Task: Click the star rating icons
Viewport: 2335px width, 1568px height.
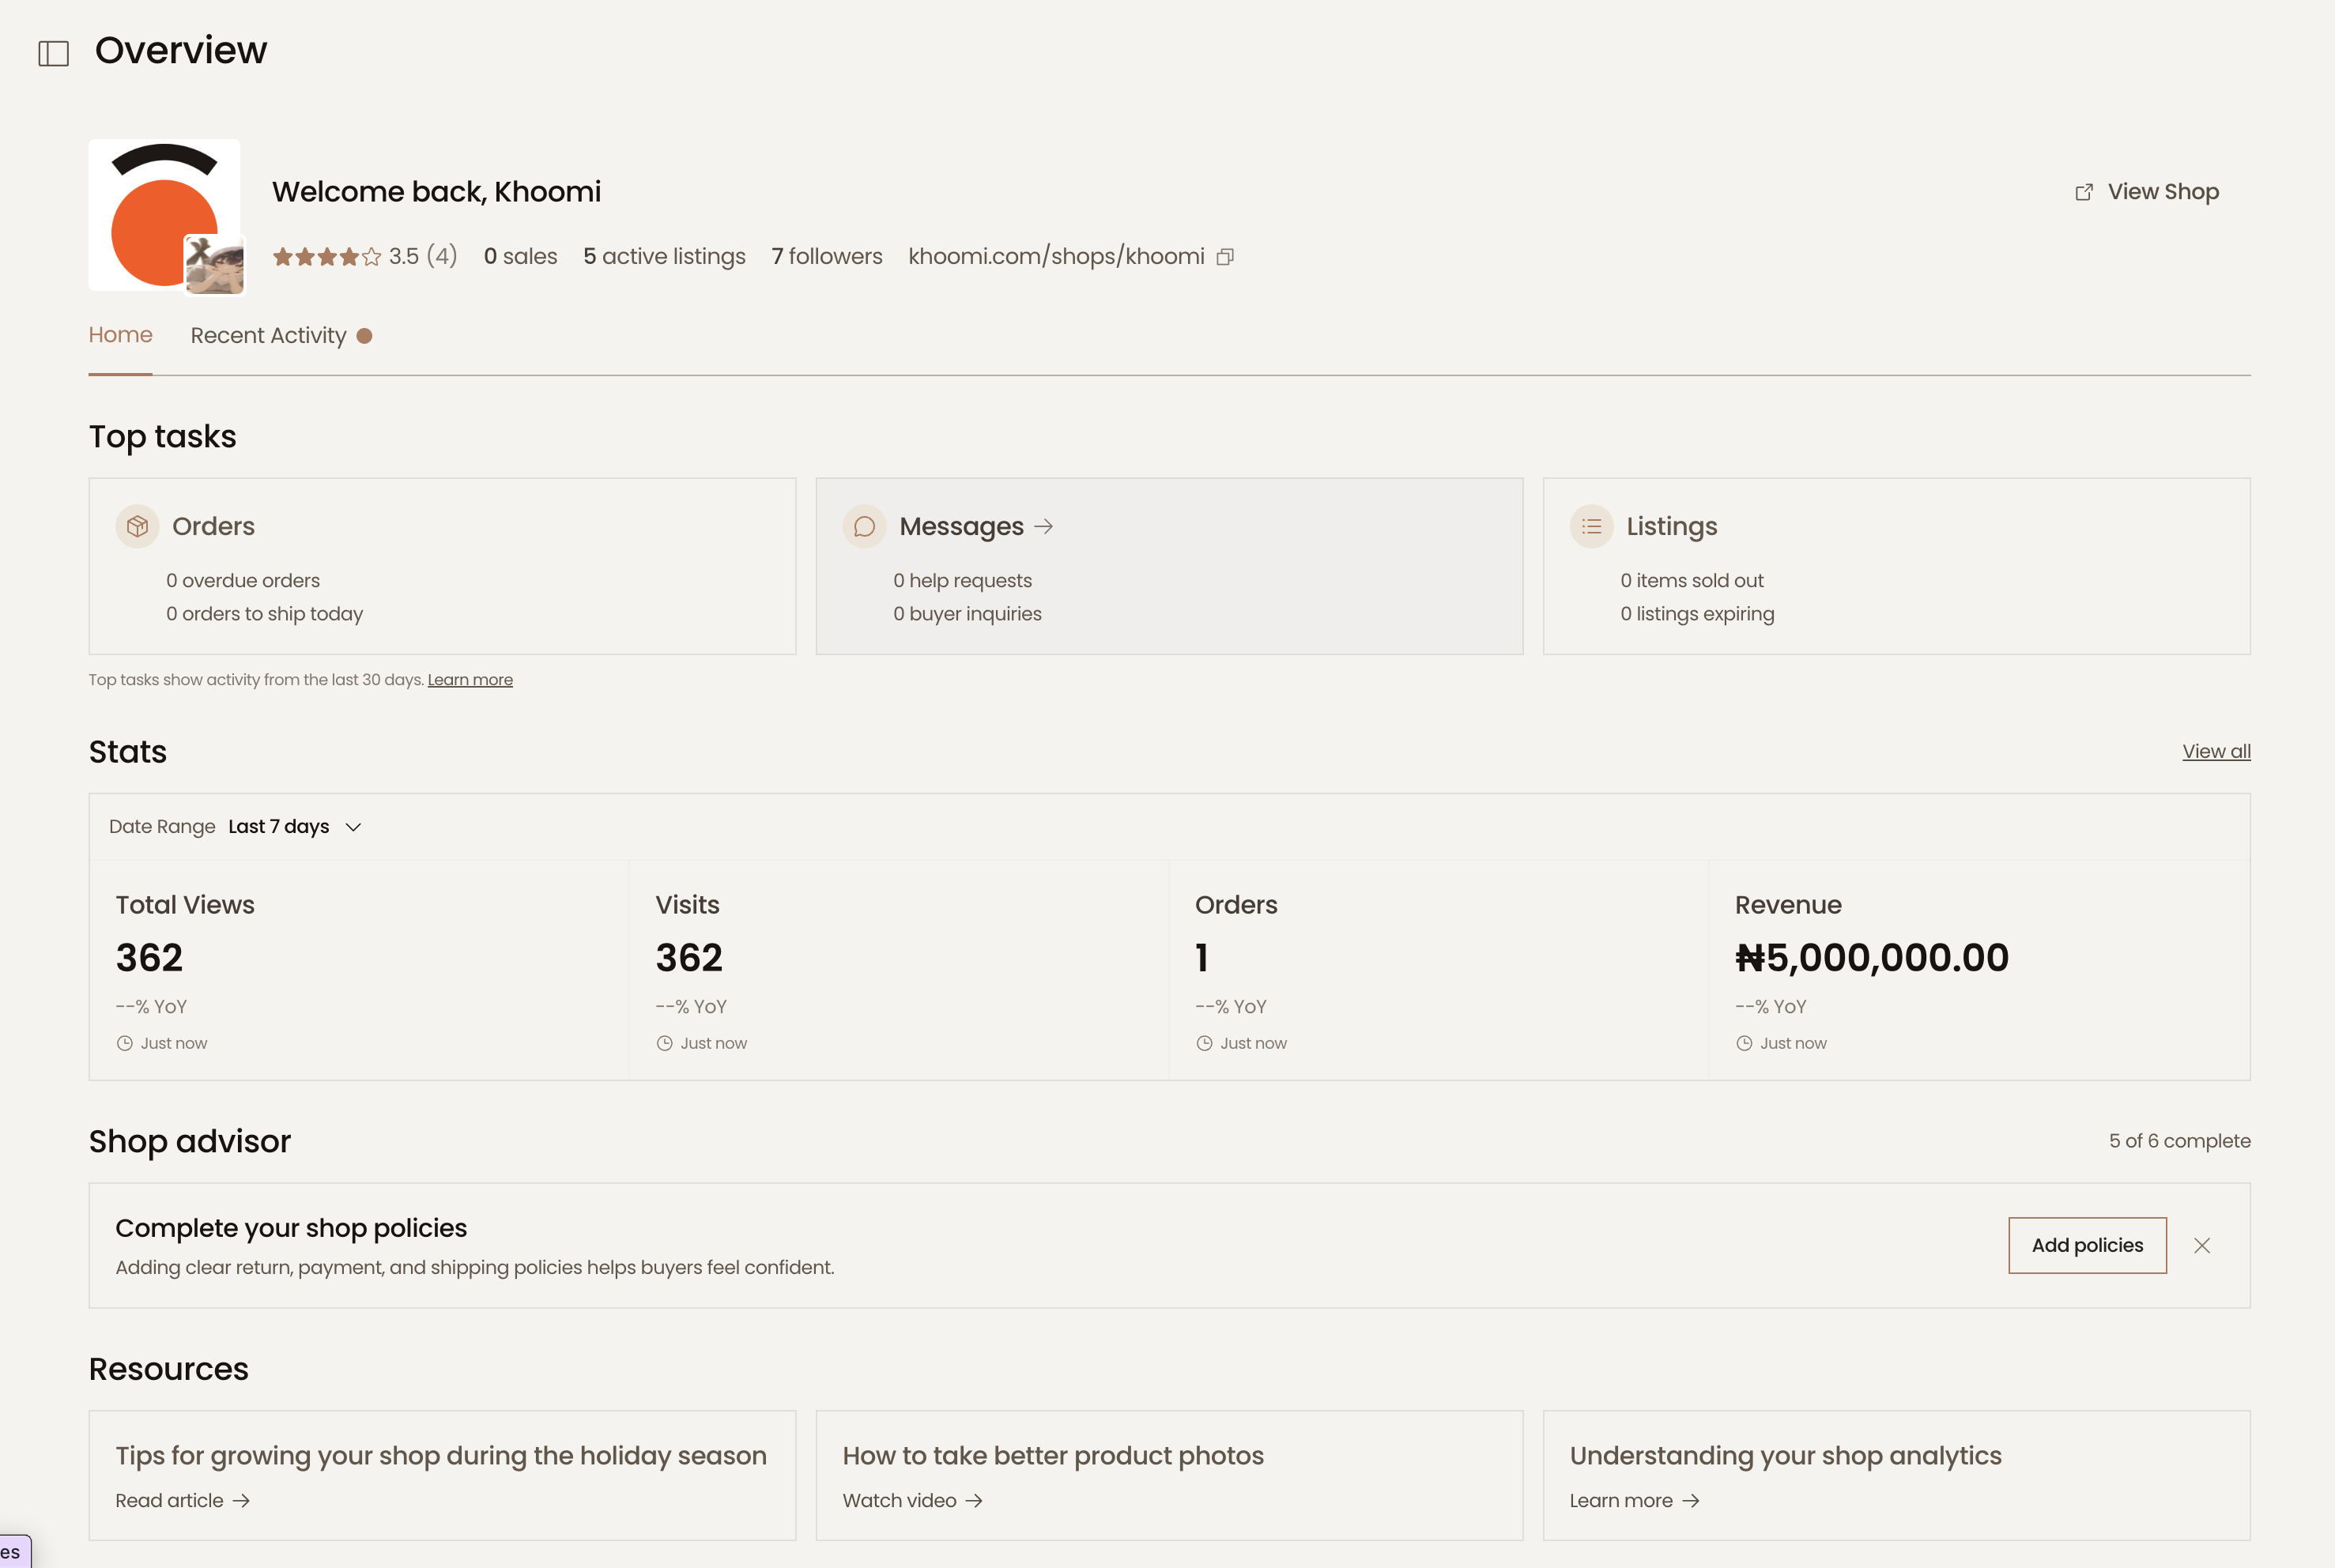Action: pos(327,257)
